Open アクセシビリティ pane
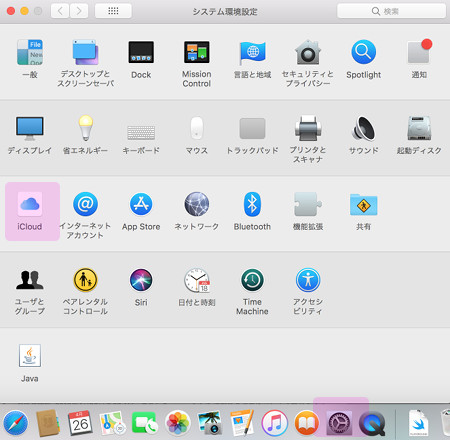This screenshot has height=440, width=450. [308, 280]
